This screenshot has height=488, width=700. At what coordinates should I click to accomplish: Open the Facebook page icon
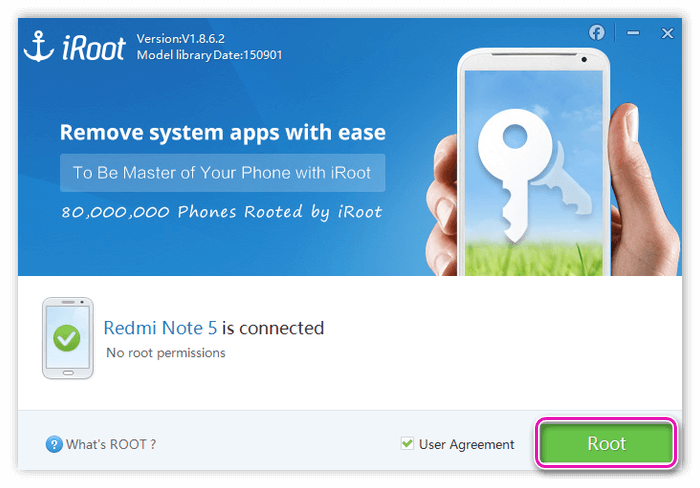[x=596, y=33]
